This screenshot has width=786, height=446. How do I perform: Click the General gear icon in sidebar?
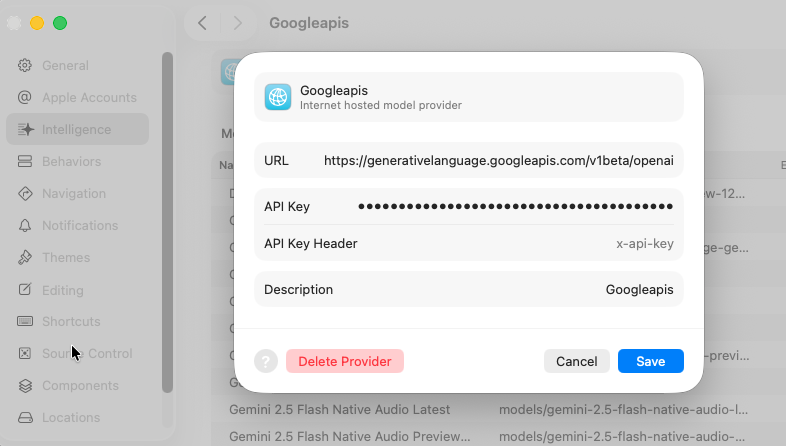25,66
